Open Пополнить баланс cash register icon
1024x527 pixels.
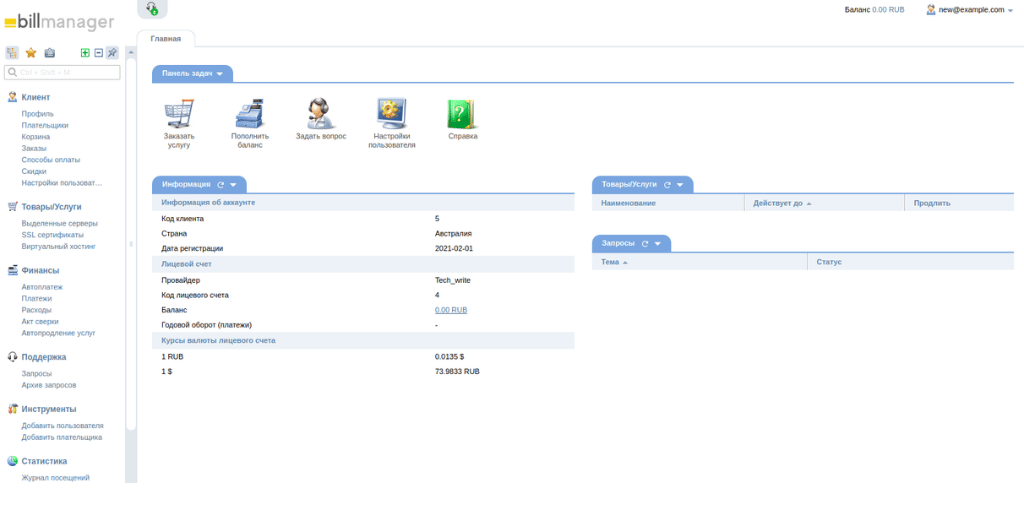[x=250, y=113]
